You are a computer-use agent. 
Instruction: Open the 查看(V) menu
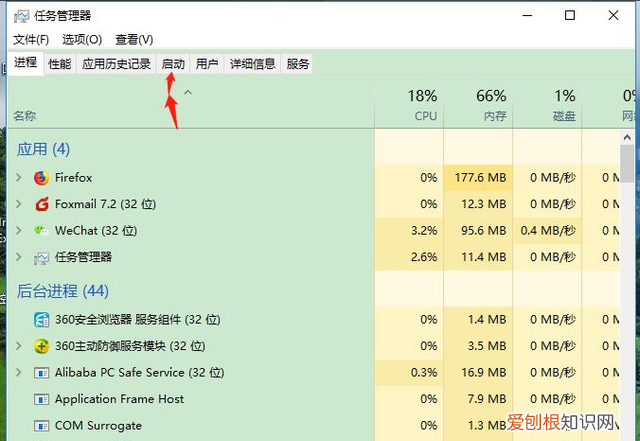click(x=134, y=40)
